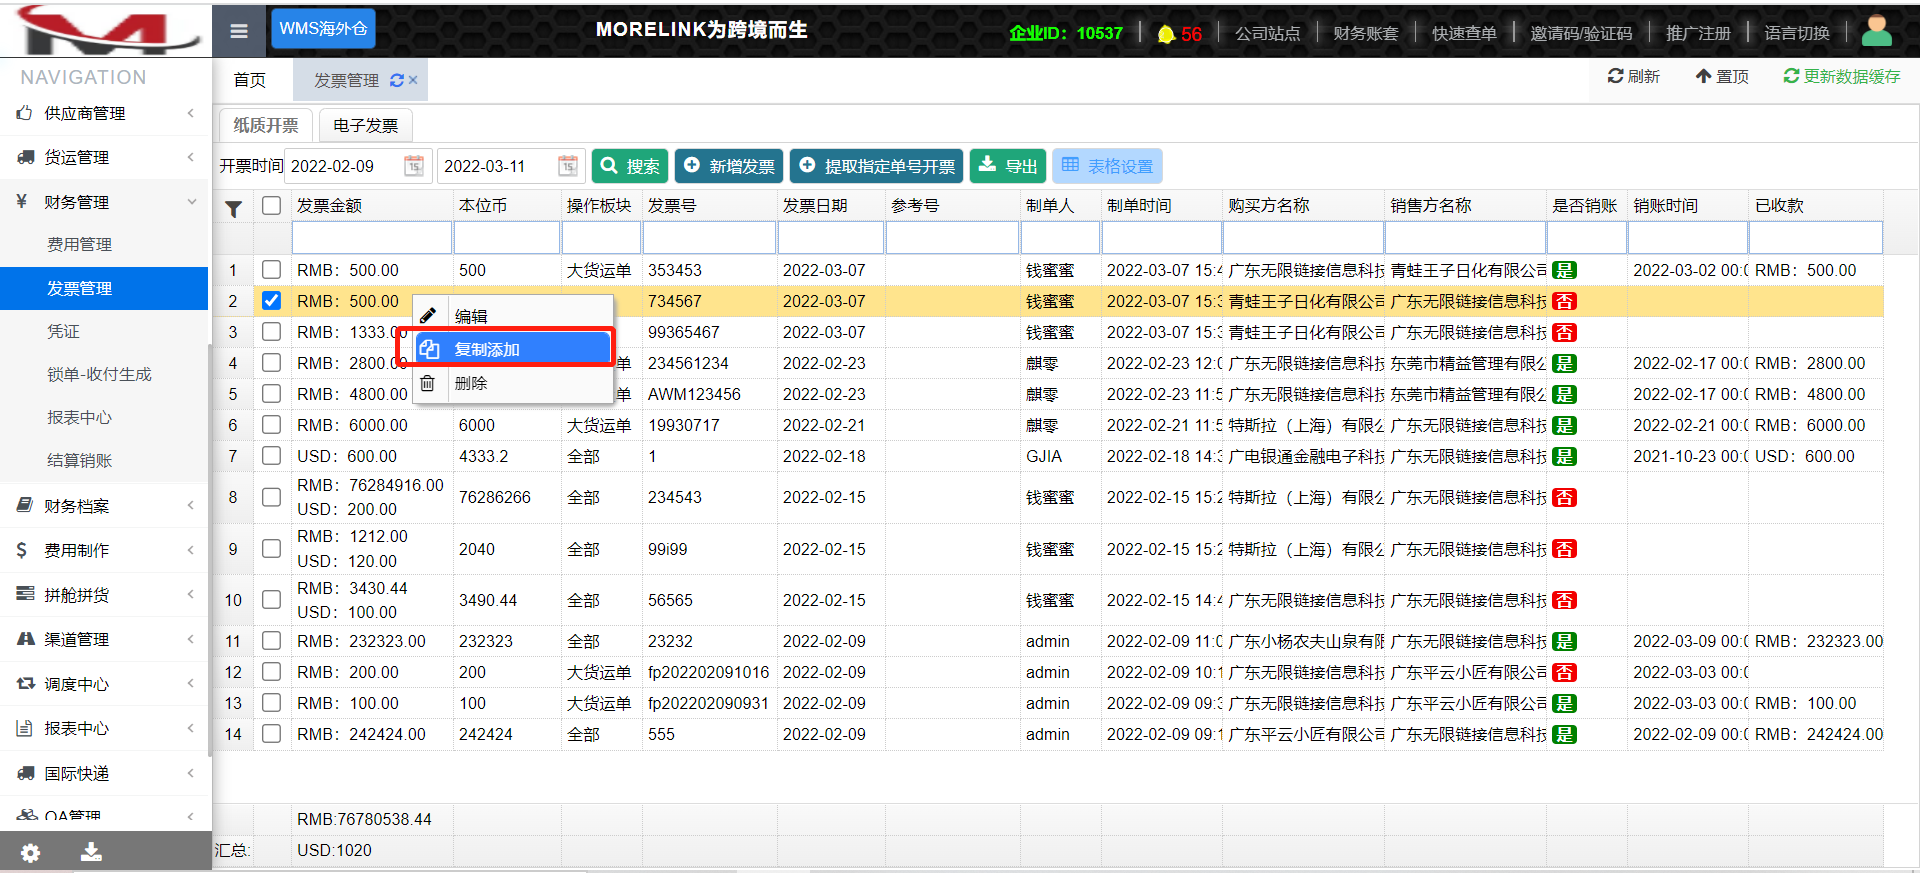
Task: Click the hamburger menu toggle icon
Action: pyautogui.click(x=239, y=31)
